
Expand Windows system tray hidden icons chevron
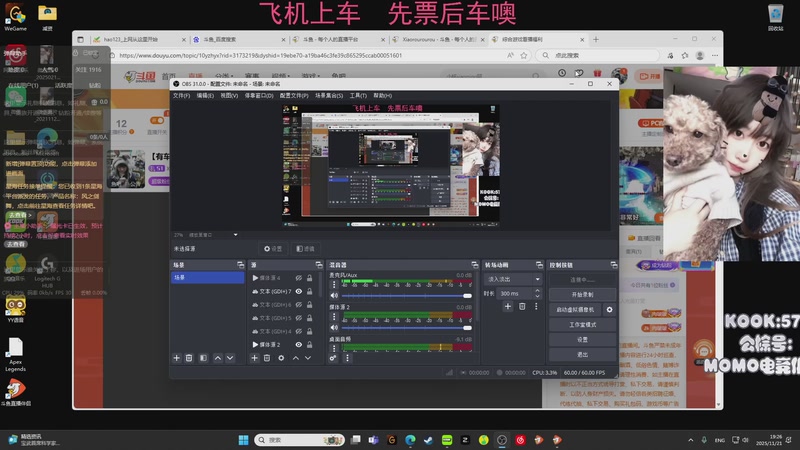pos(690,440)
